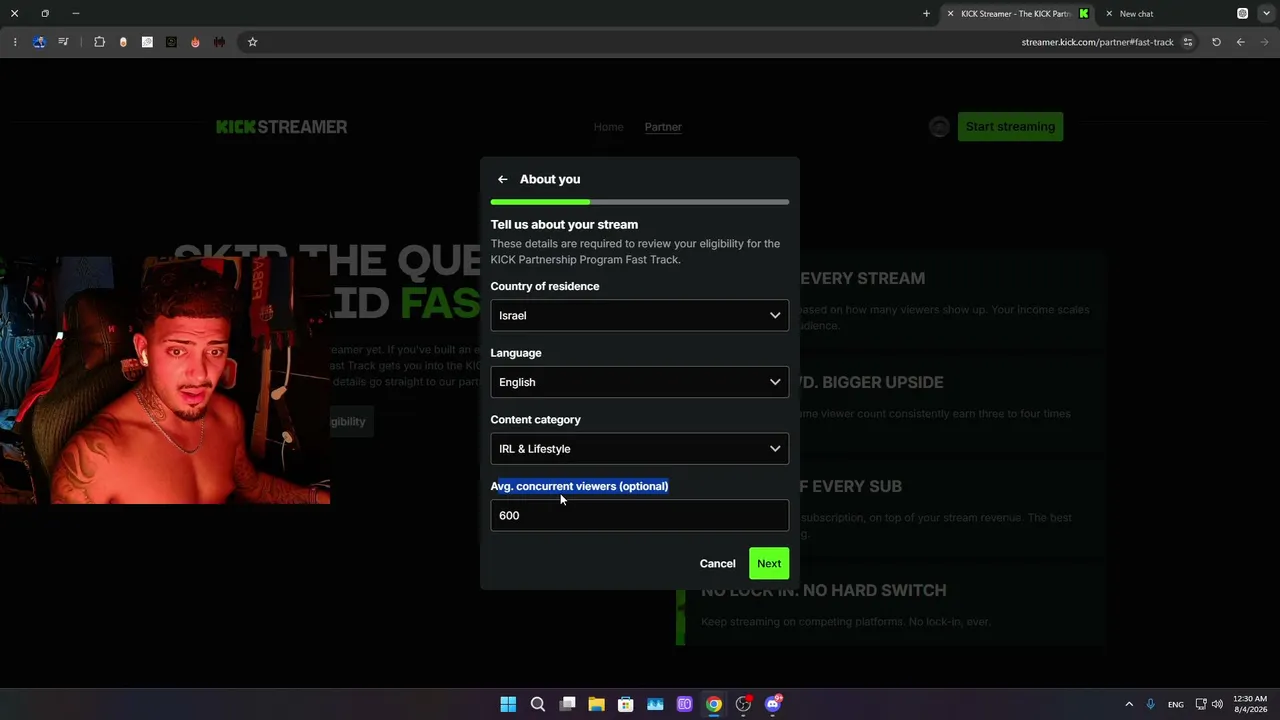Open Chrome's three-dot menu
Image resolution: width=1280 pixels, height=720 pixels.
click(15, 42)
